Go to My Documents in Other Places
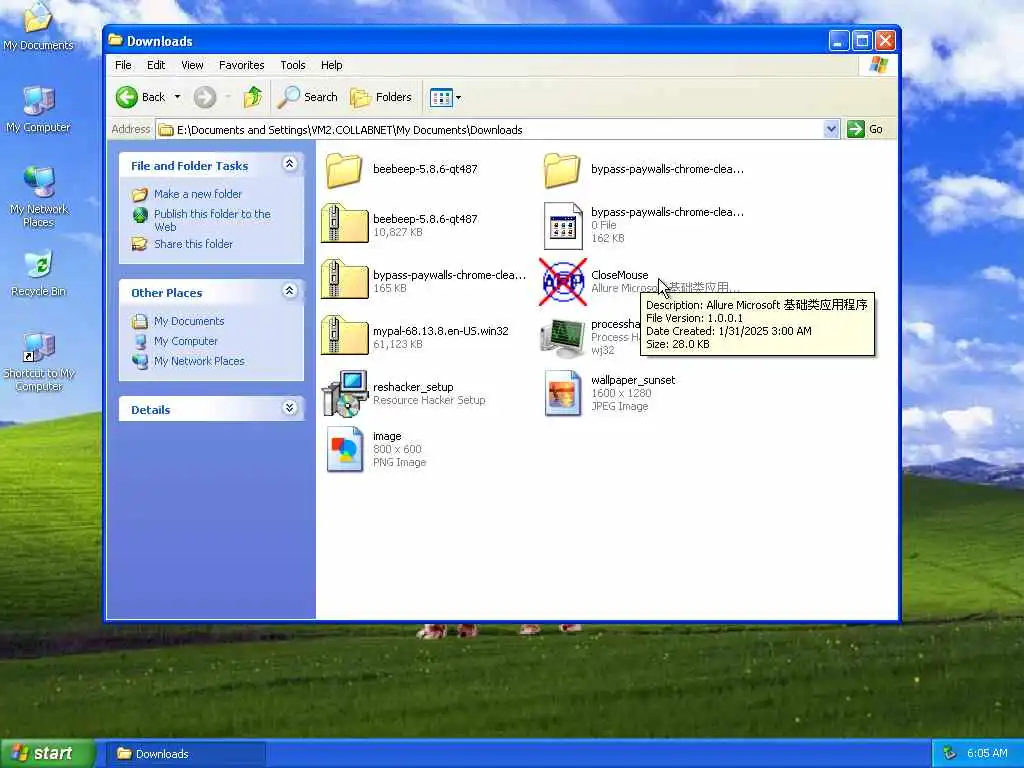Viewport: 1024px width, 768px height. click(x=189, y=321)
